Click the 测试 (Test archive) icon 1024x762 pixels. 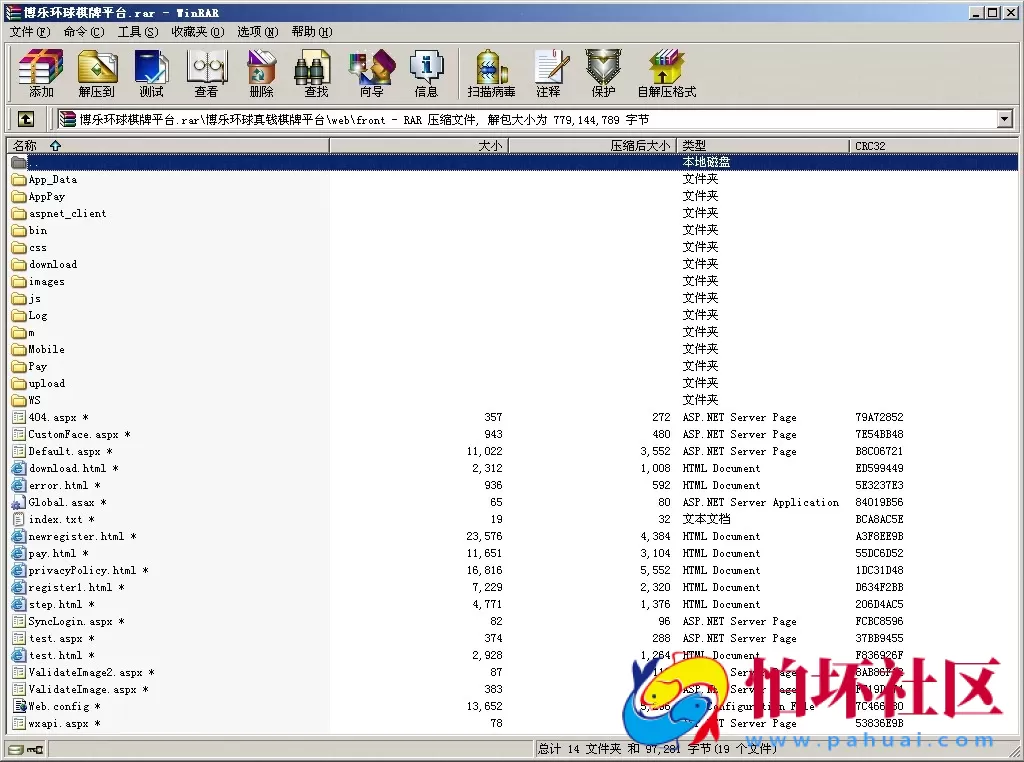(151, 73)
